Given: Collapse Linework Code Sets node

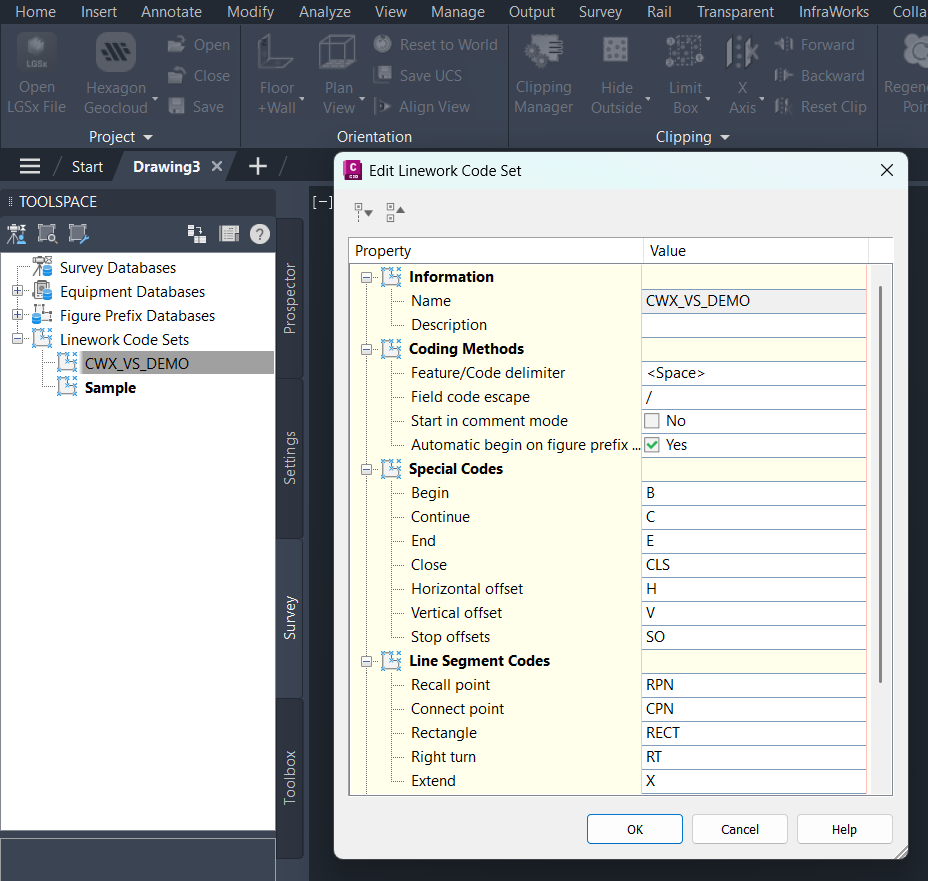Looking at the screenshot, I should pyautogui.click(x=17, y=339).
